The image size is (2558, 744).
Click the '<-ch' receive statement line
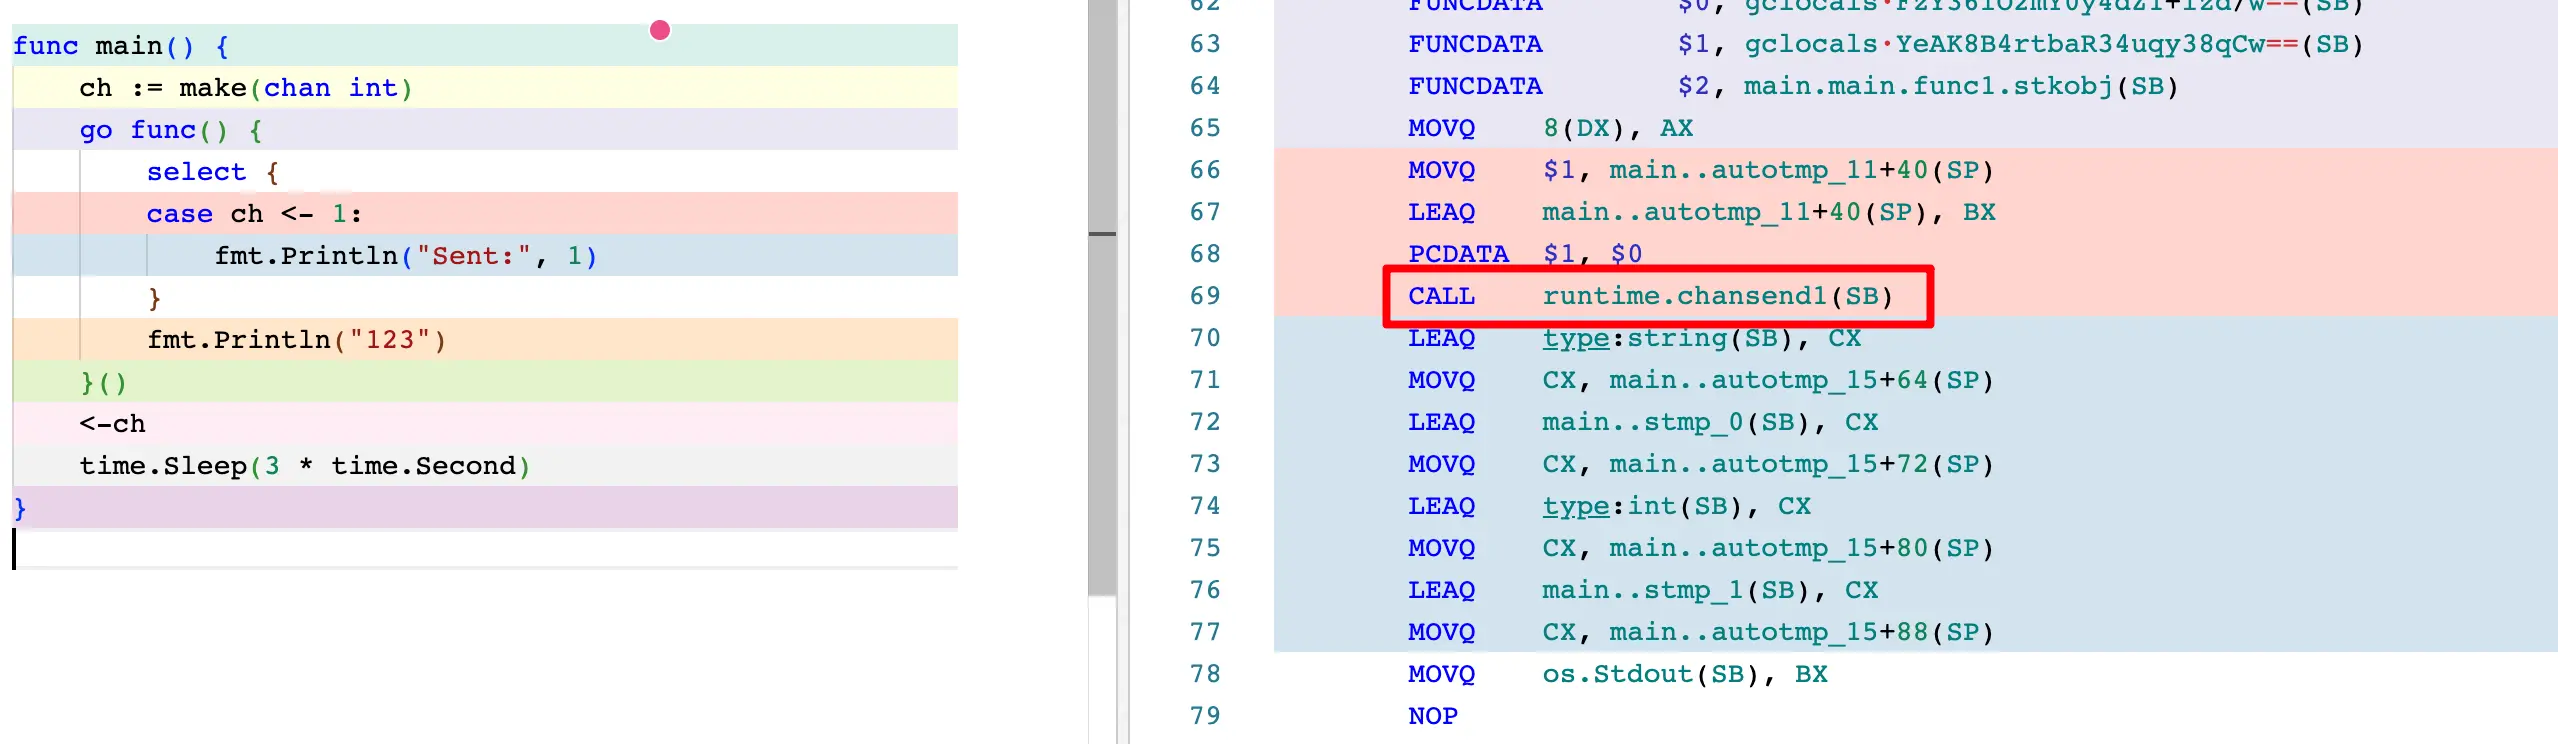(x=113, y=424)
